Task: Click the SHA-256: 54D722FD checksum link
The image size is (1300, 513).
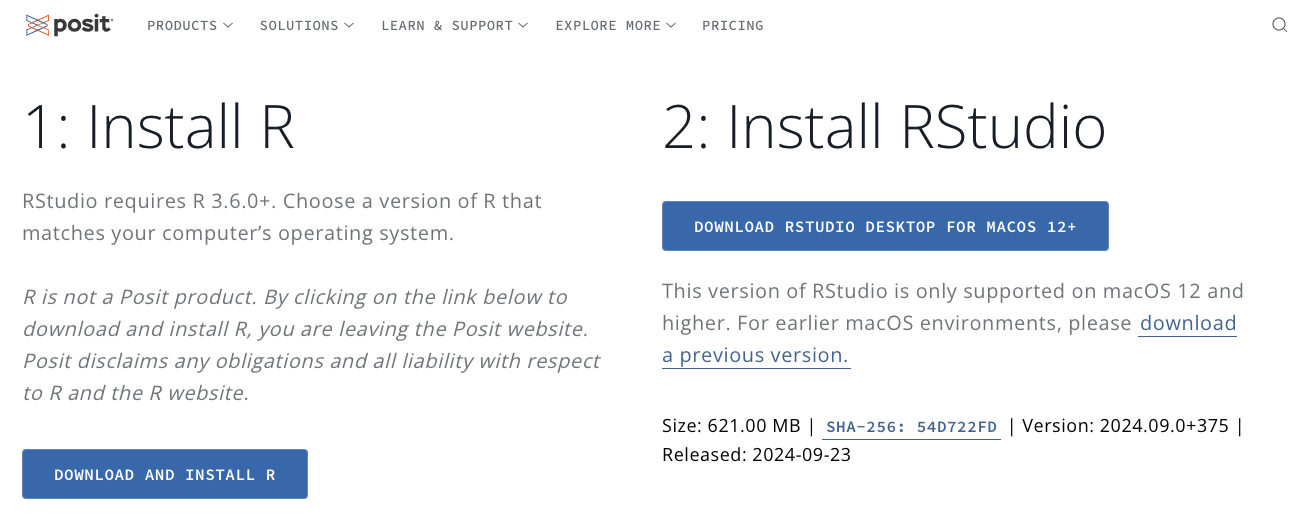Action: pos(911,427)
